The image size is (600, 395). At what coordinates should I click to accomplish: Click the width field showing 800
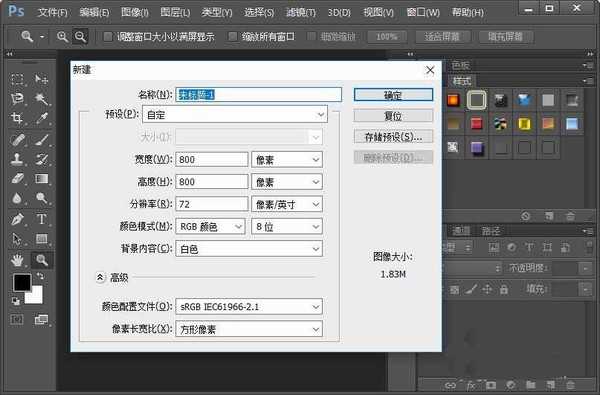212,159
